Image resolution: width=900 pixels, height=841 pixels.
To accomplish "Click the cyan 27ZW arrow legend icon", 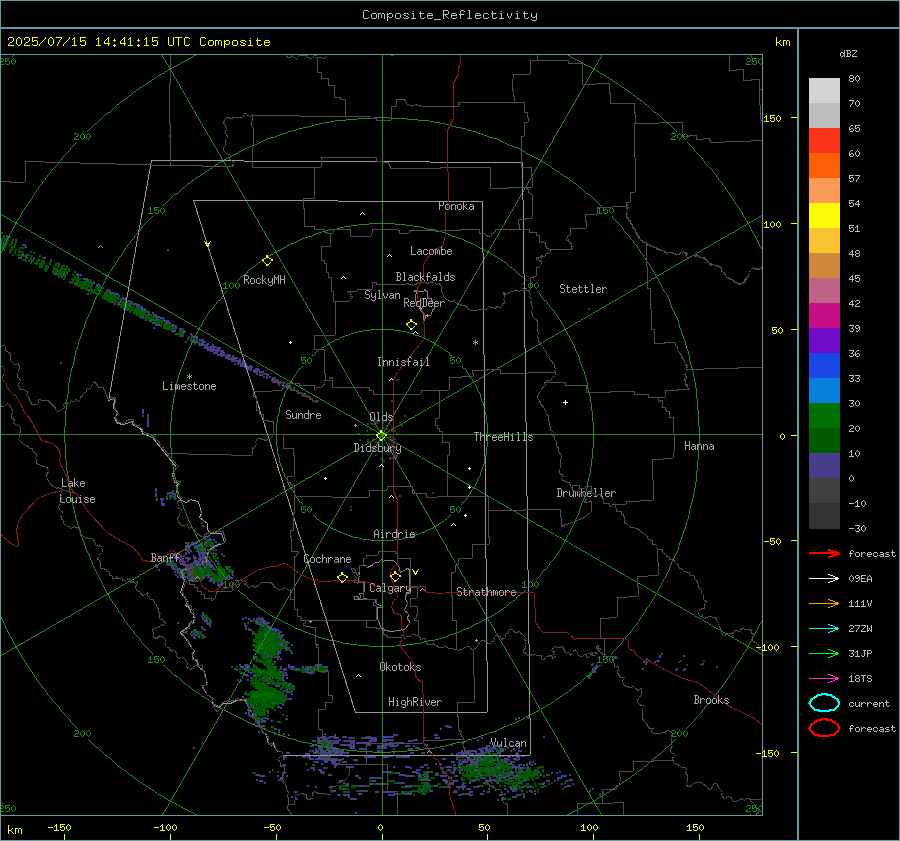I will [x=824, y=629].
